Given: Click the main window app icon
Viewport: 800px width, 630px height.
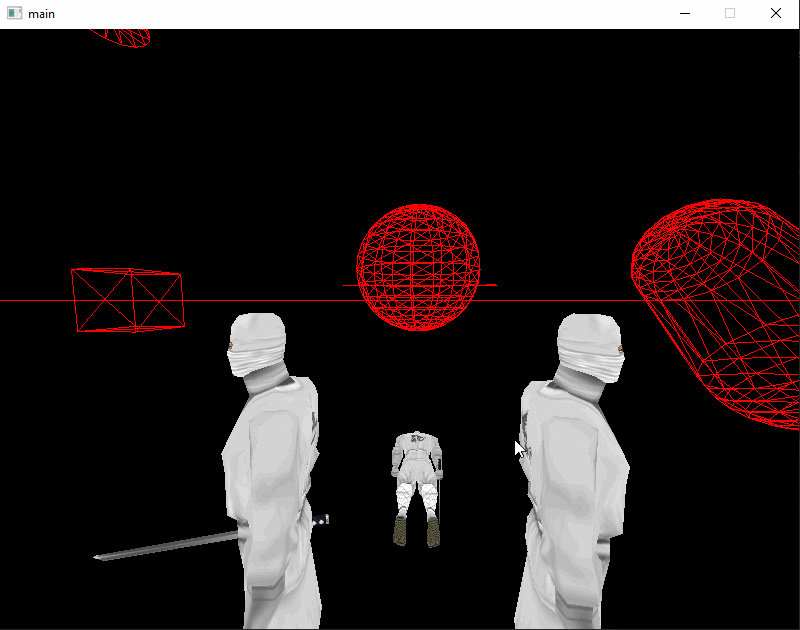Looking at the screenshot, I should point(14,14).
